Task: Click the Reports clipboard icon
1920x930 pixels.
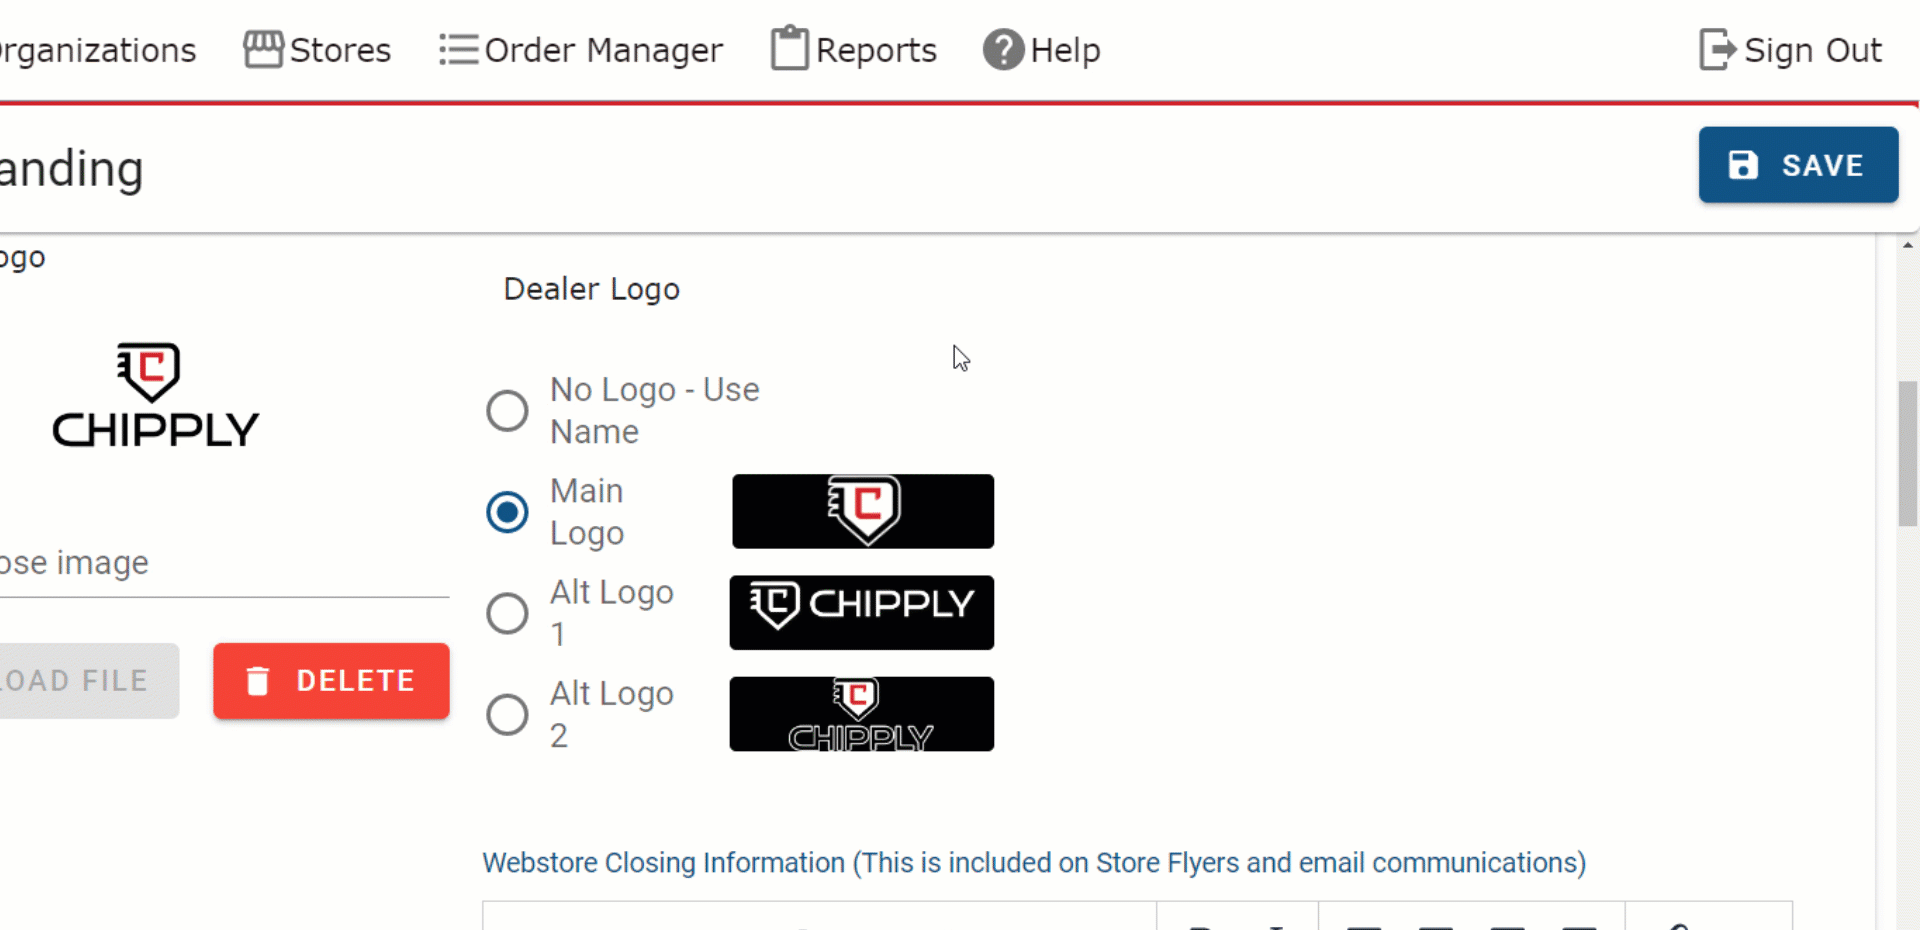Action: [789, 48]
